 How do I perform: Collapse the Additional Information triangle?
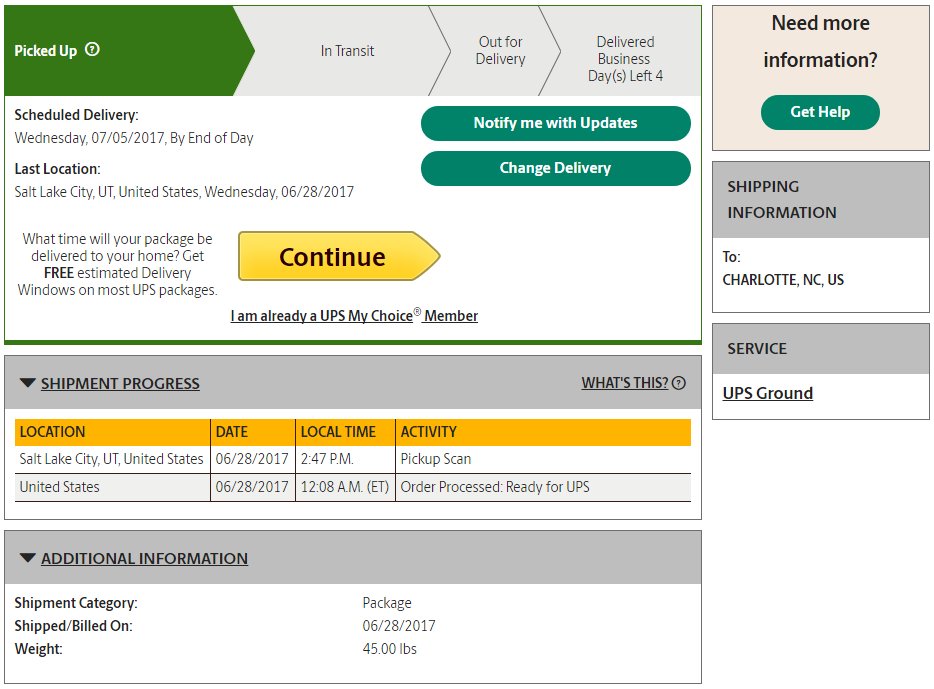(27, 557)
